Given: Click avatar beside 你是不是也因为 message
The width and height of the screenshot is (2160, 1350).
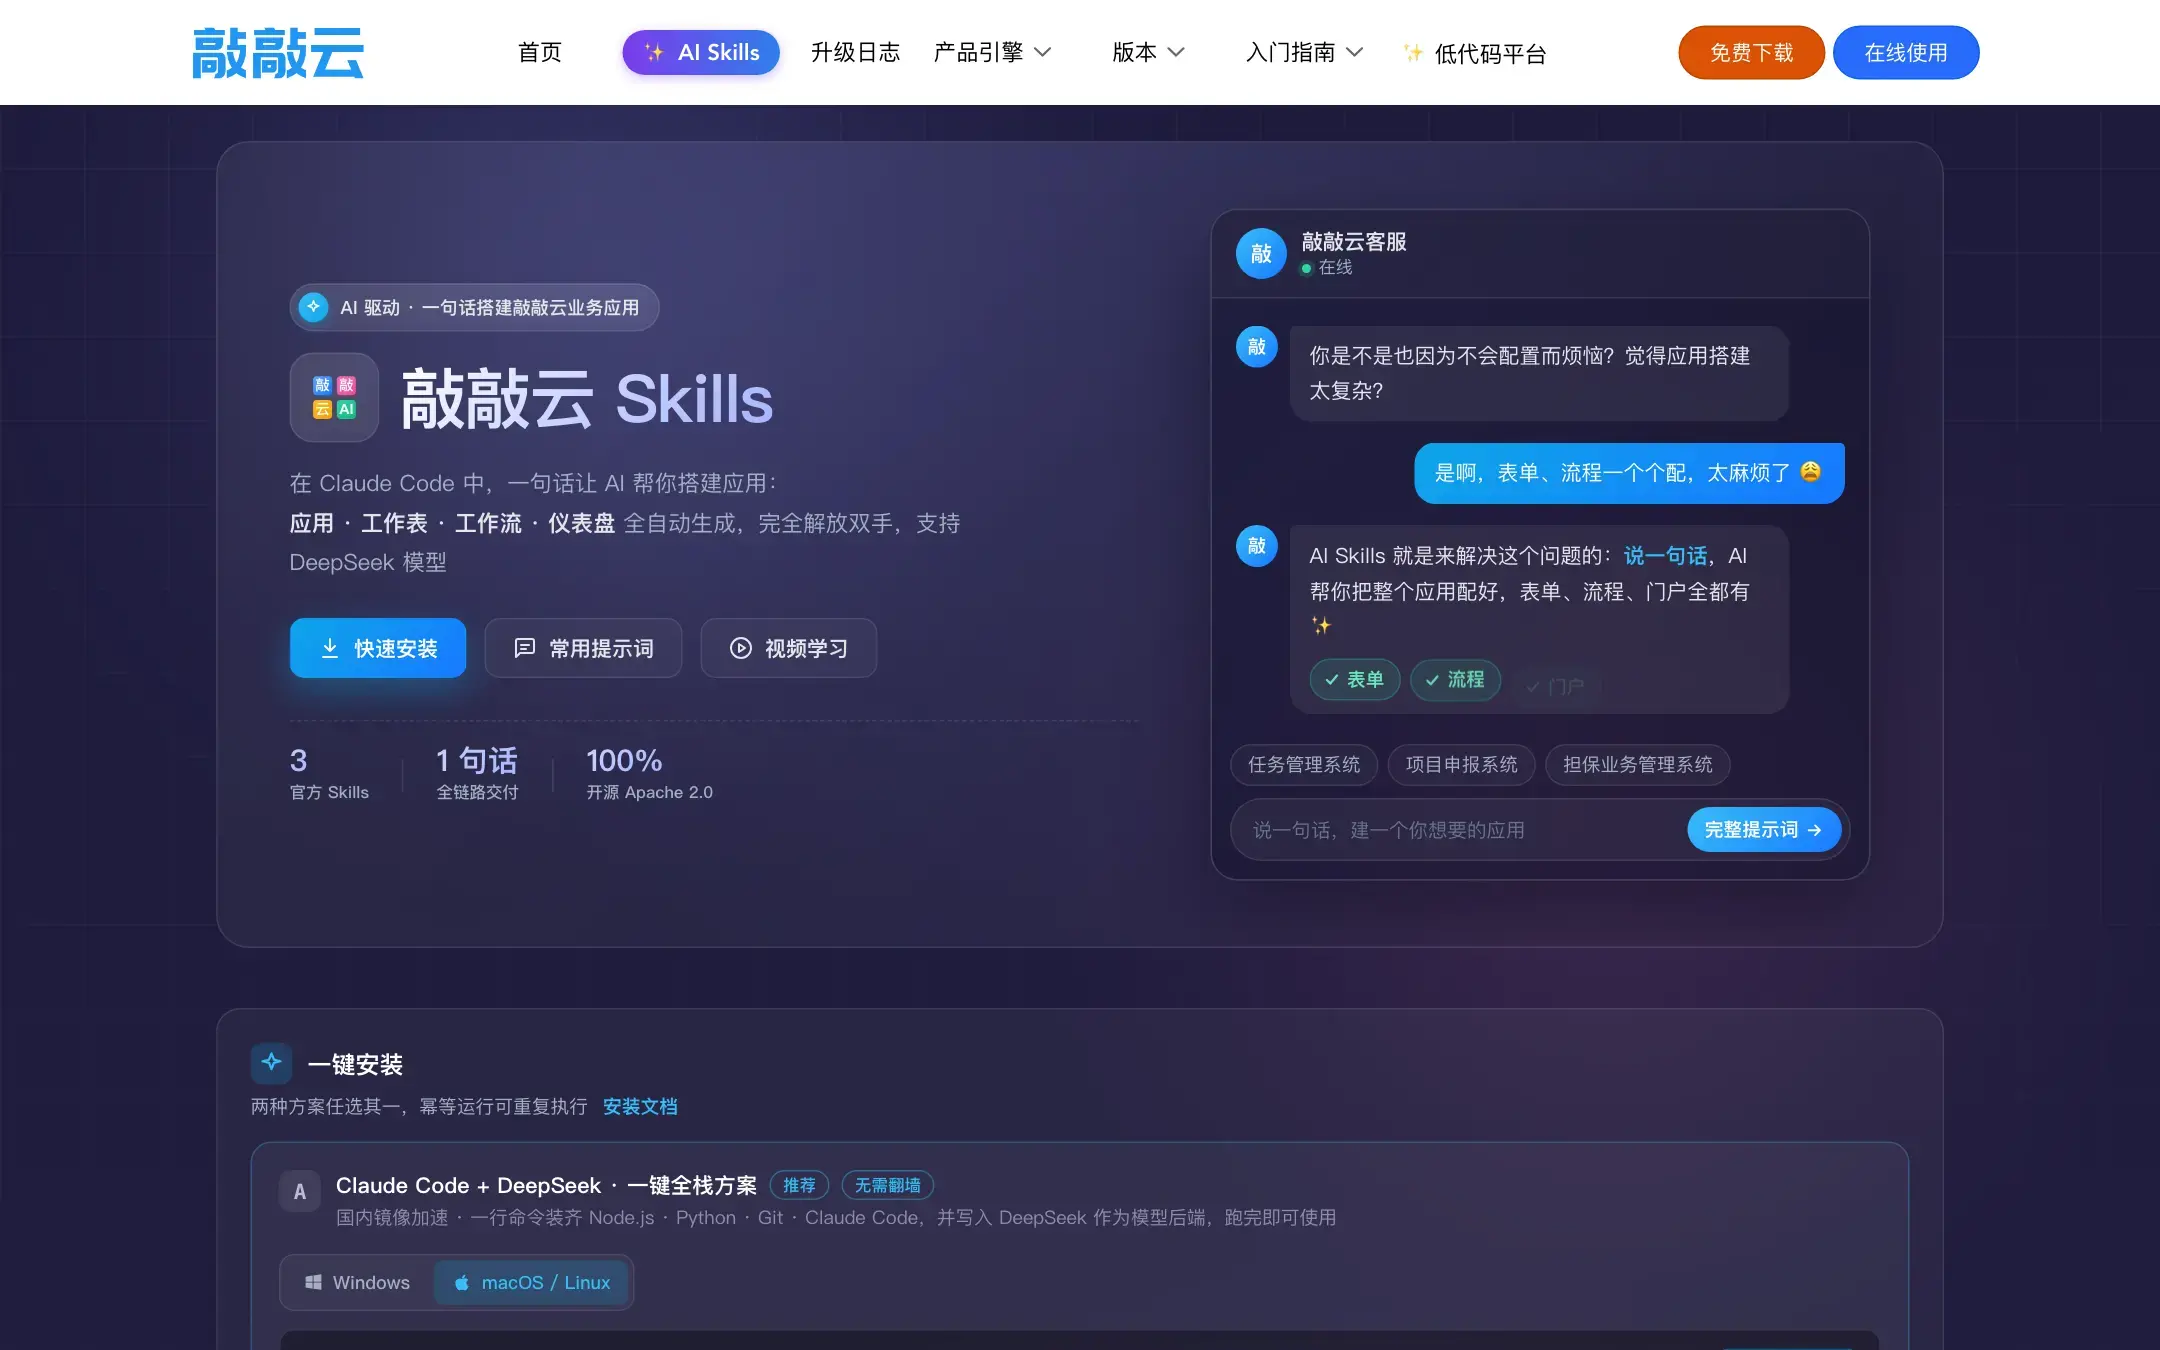Looking at the screenshot, I should (x=1257, y=347).
